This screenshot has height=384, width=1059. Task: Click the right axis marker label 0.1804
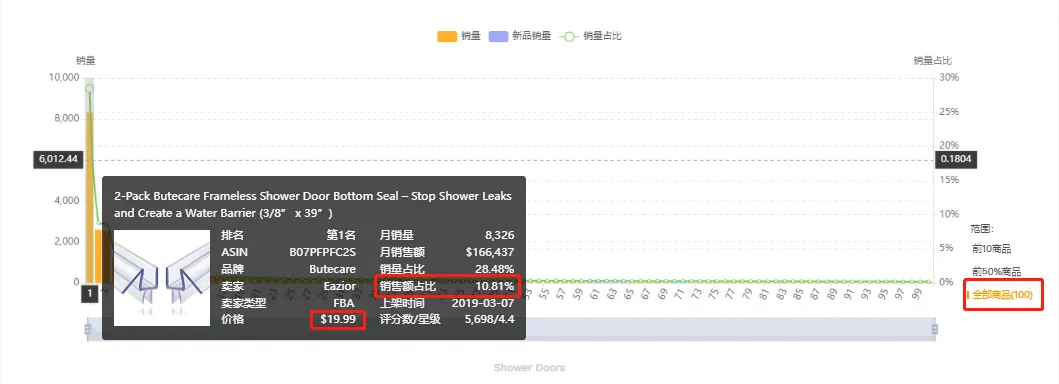pos(956,160)
